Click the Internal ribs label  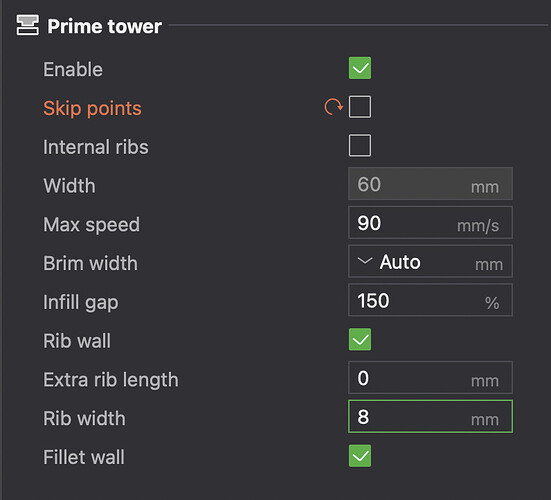coord(96,147)
